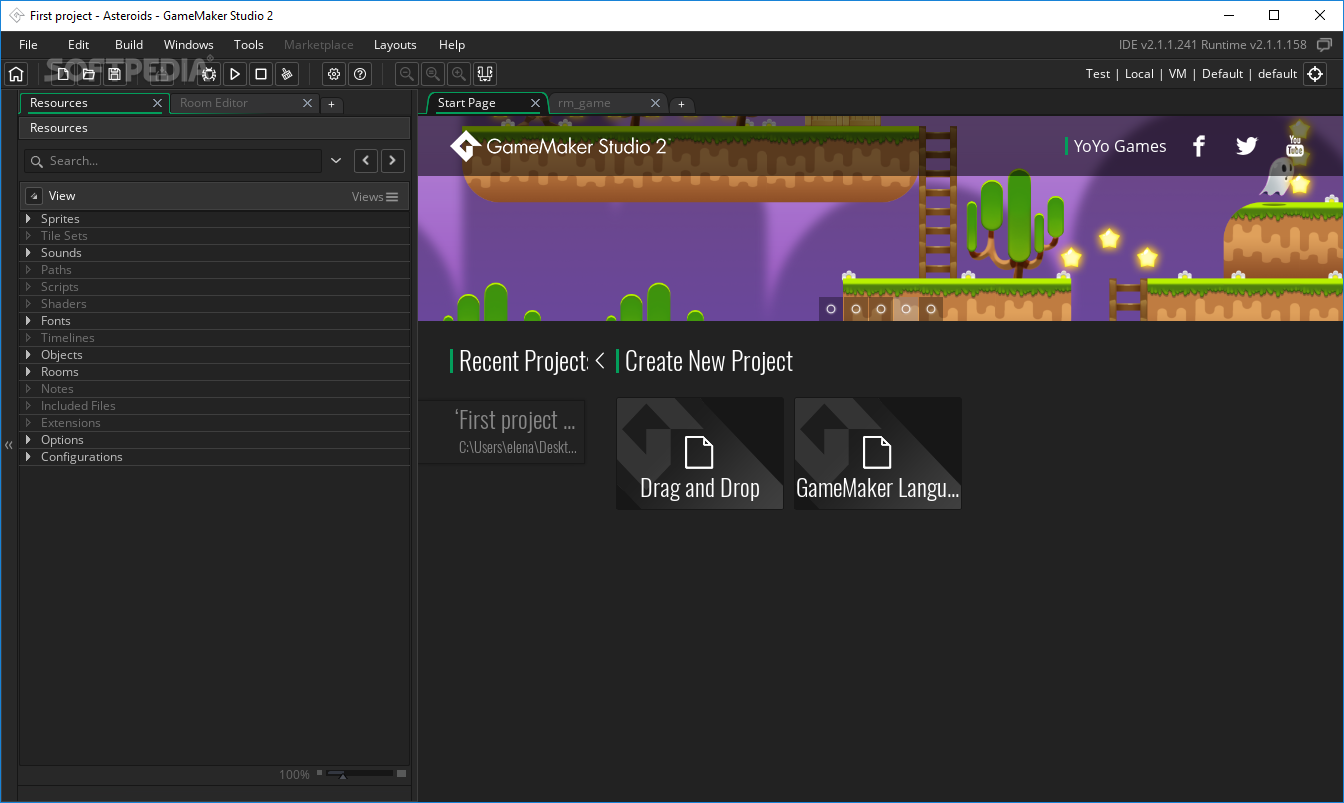
Task: Collapse the View section triangle button
Action: click(34, 197)
